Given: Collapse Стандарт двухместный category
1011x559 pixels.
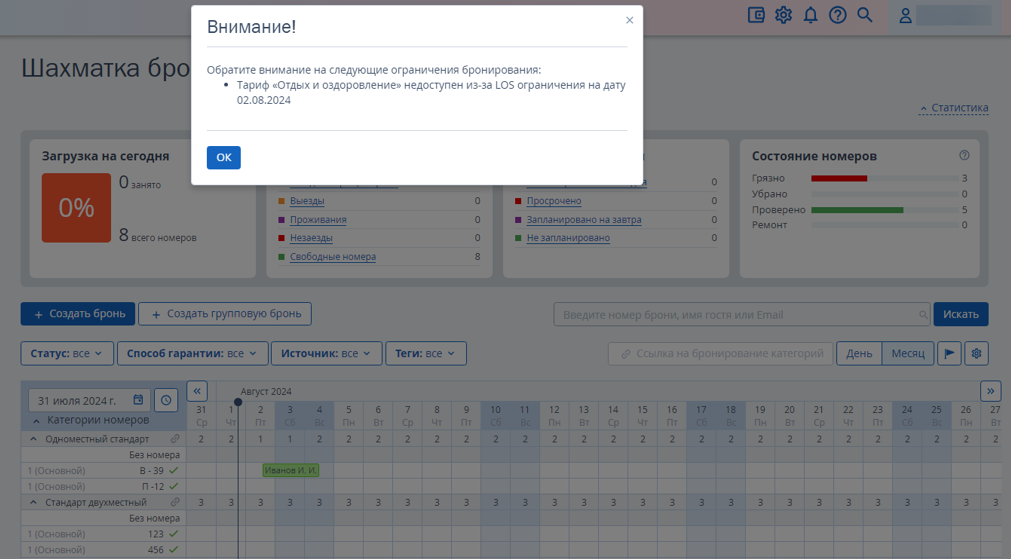Looking at the screenshot, I should 34,502.
